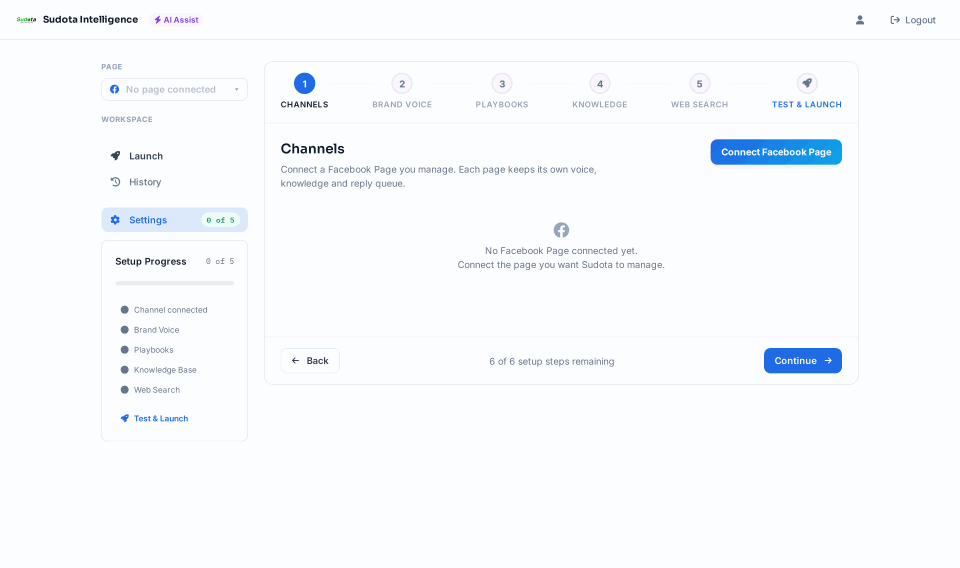Select the Knowledge Base progress item
This screenshot has height=568, width=960.
[159, 370]
